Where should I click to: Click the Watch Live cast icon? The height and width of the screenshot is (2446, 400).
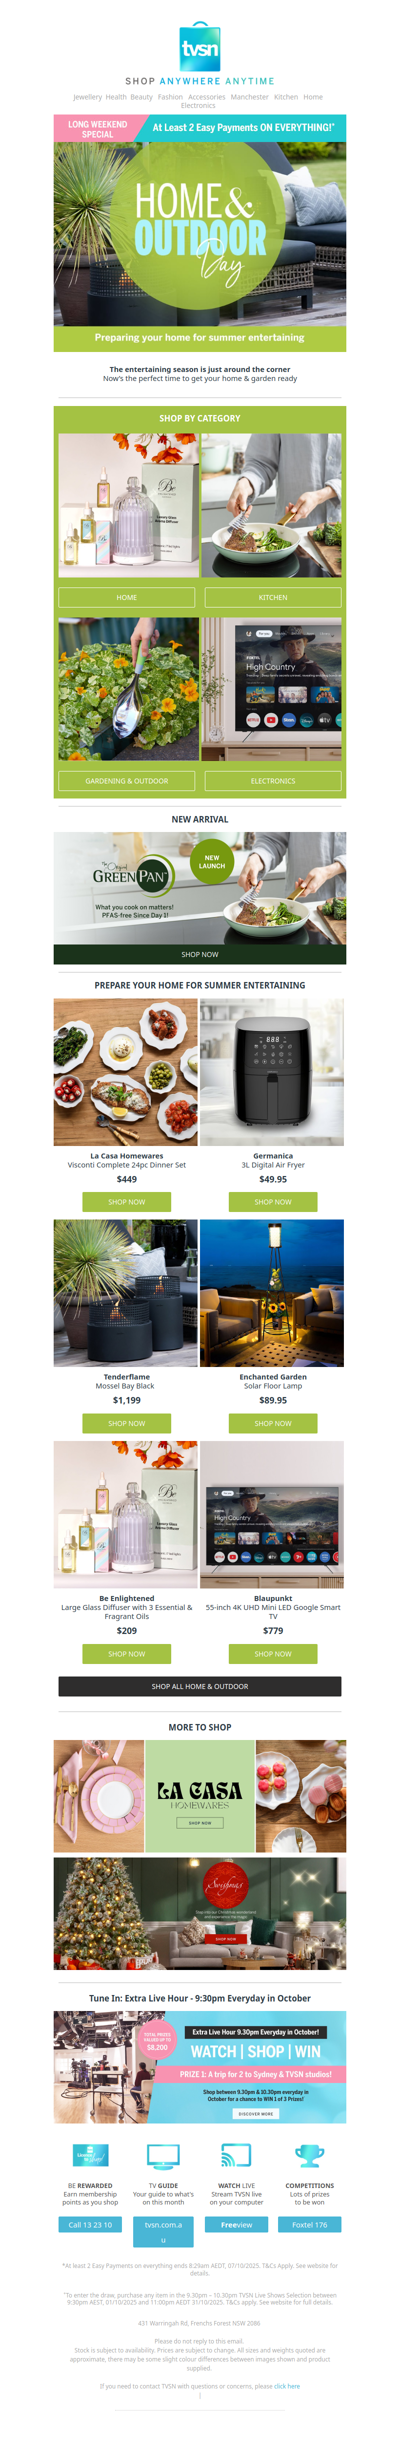coord(236,2155)
